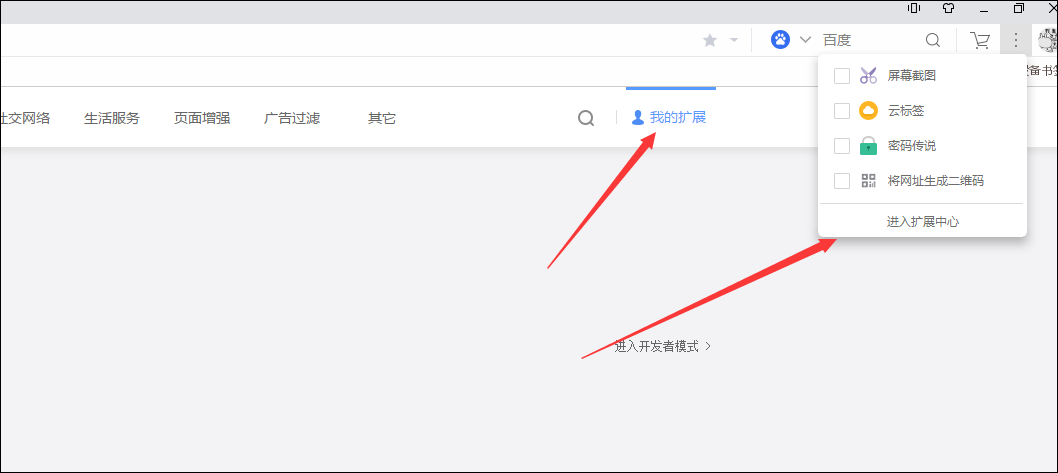
Task: Click the scissors screenshot icon
Action: tap(868, 76)
